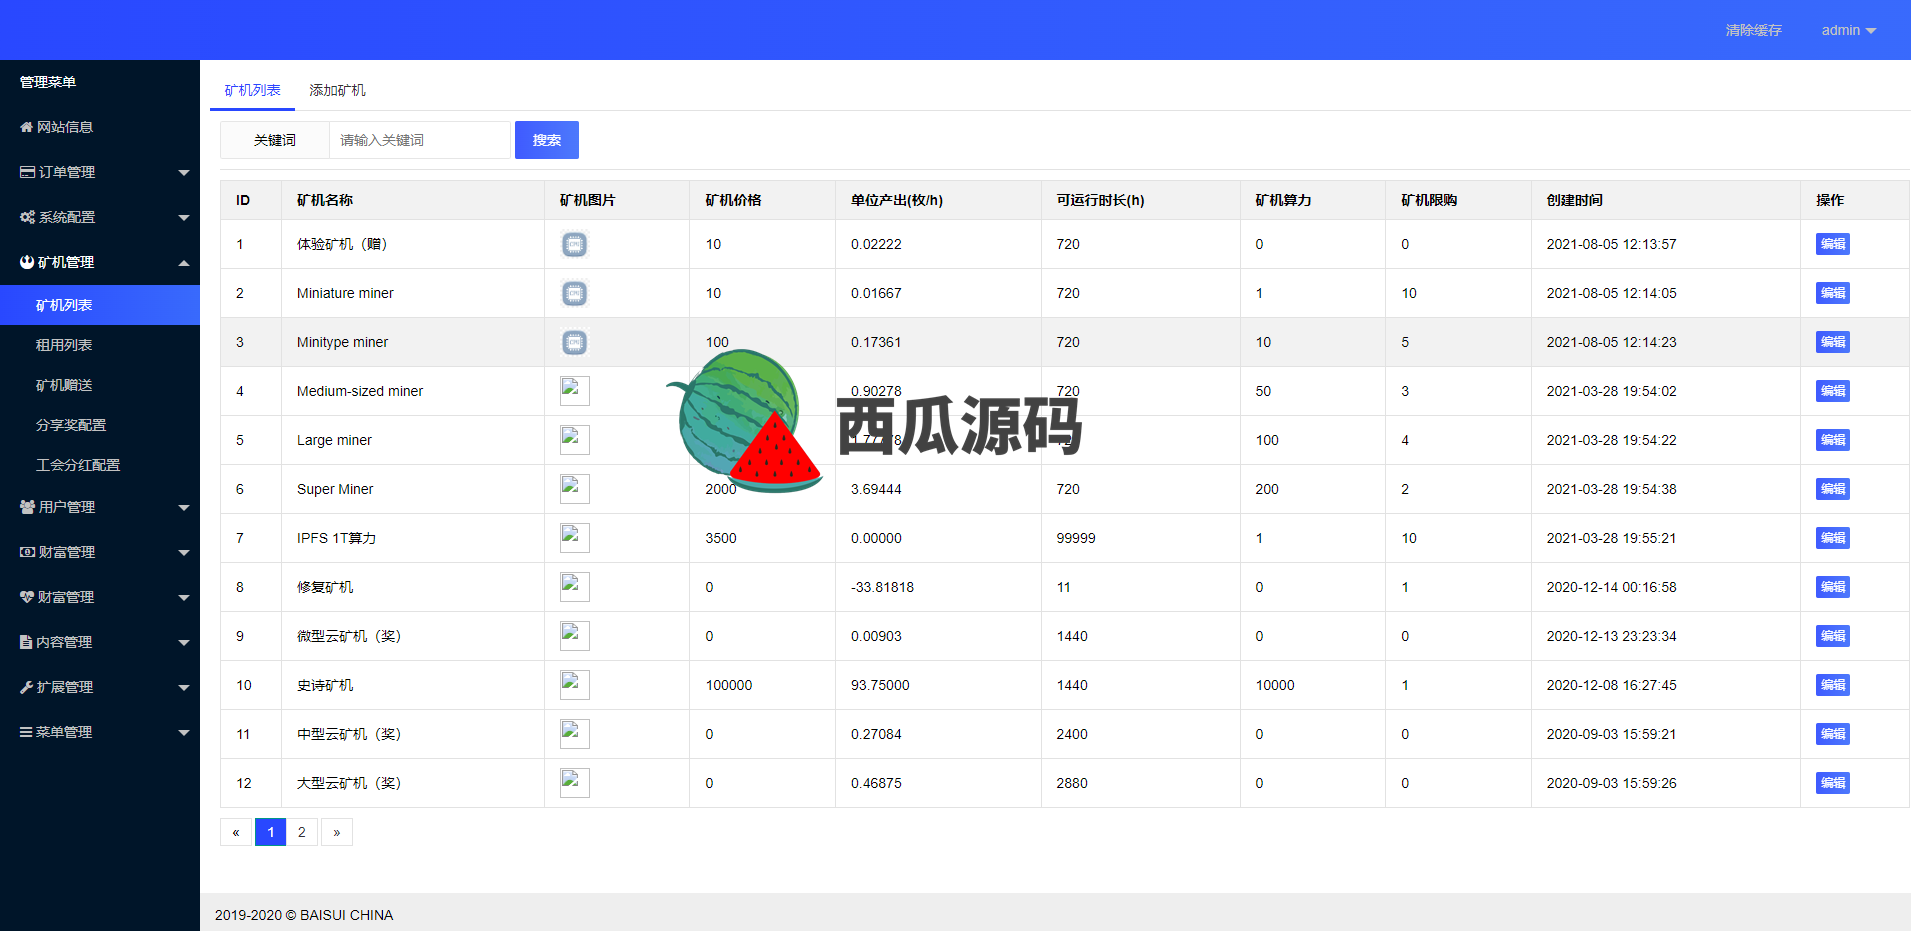Open thumbnail image of Miniature miner
The height and width of the screenshot is (931, 1911).
click(574, 293)
